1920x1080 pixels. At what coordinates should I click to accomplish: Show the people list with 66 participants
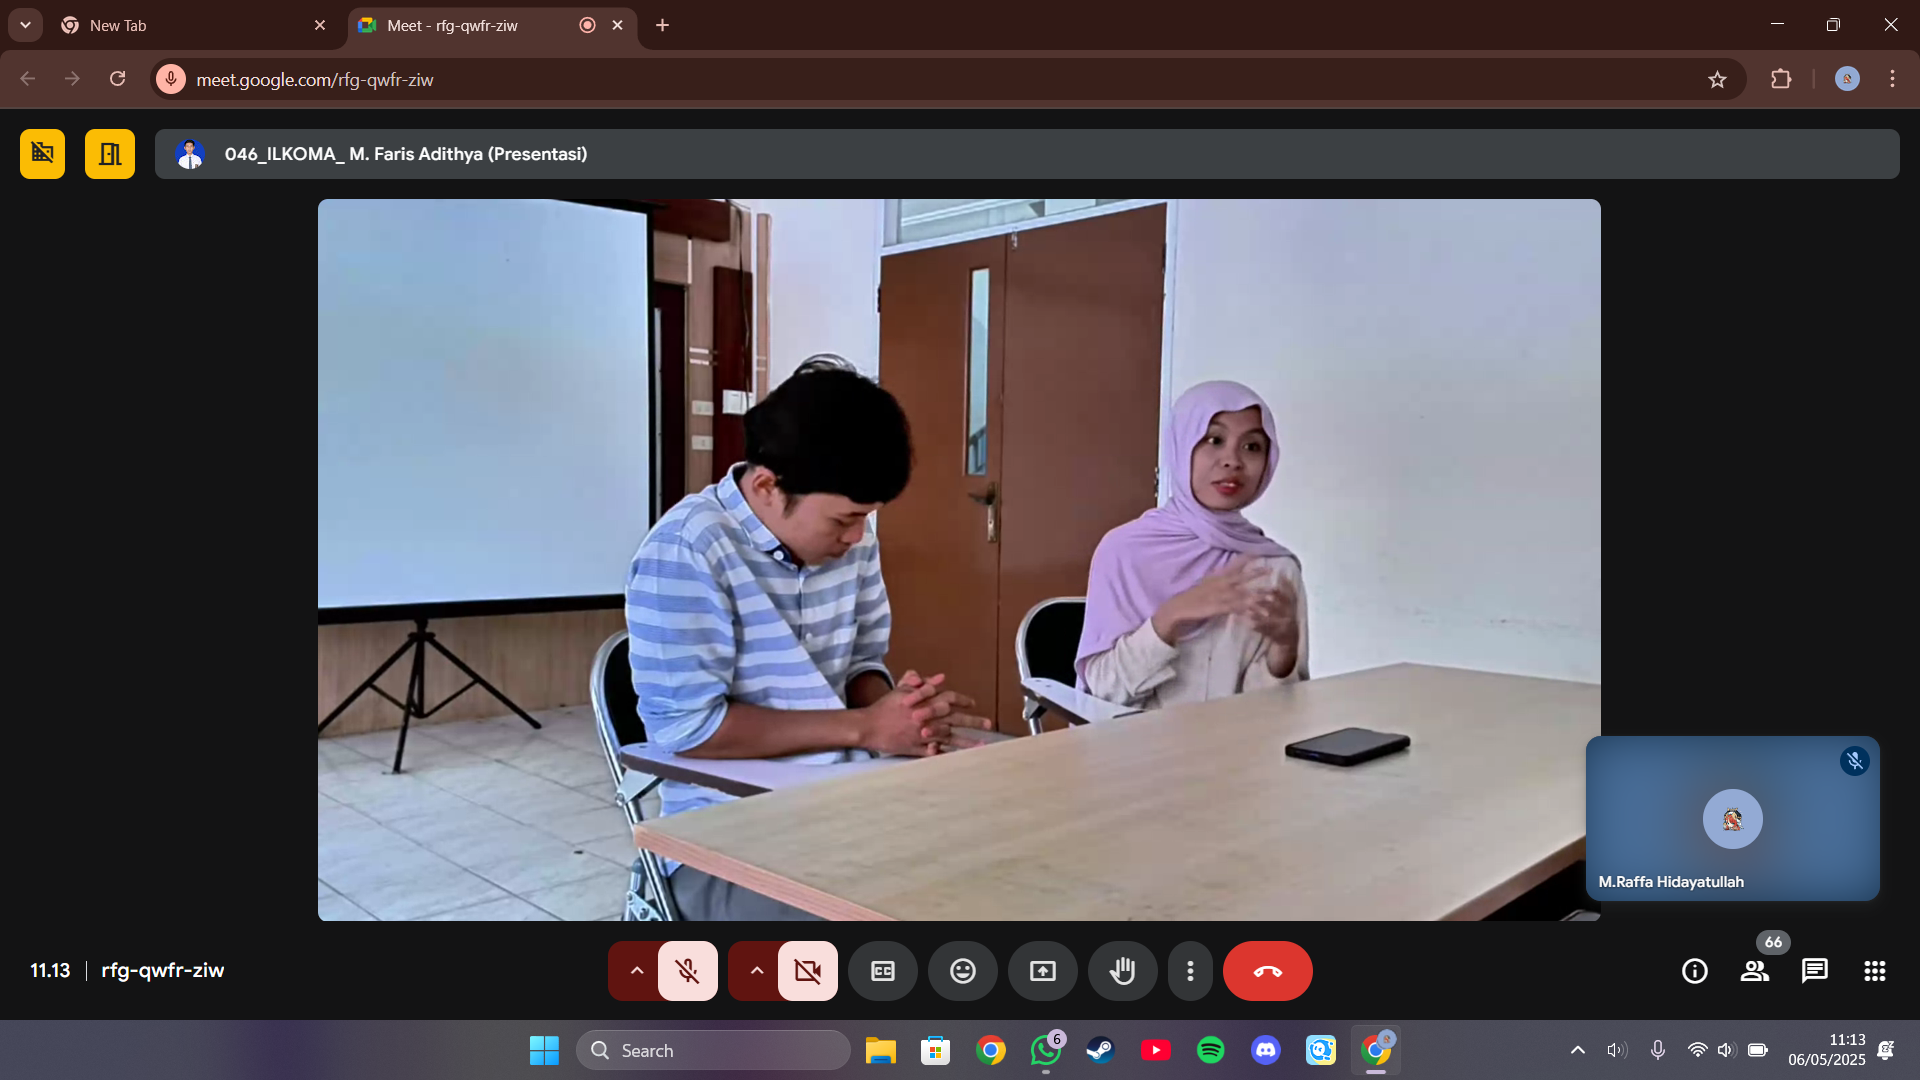click(x=1754, y=971)
